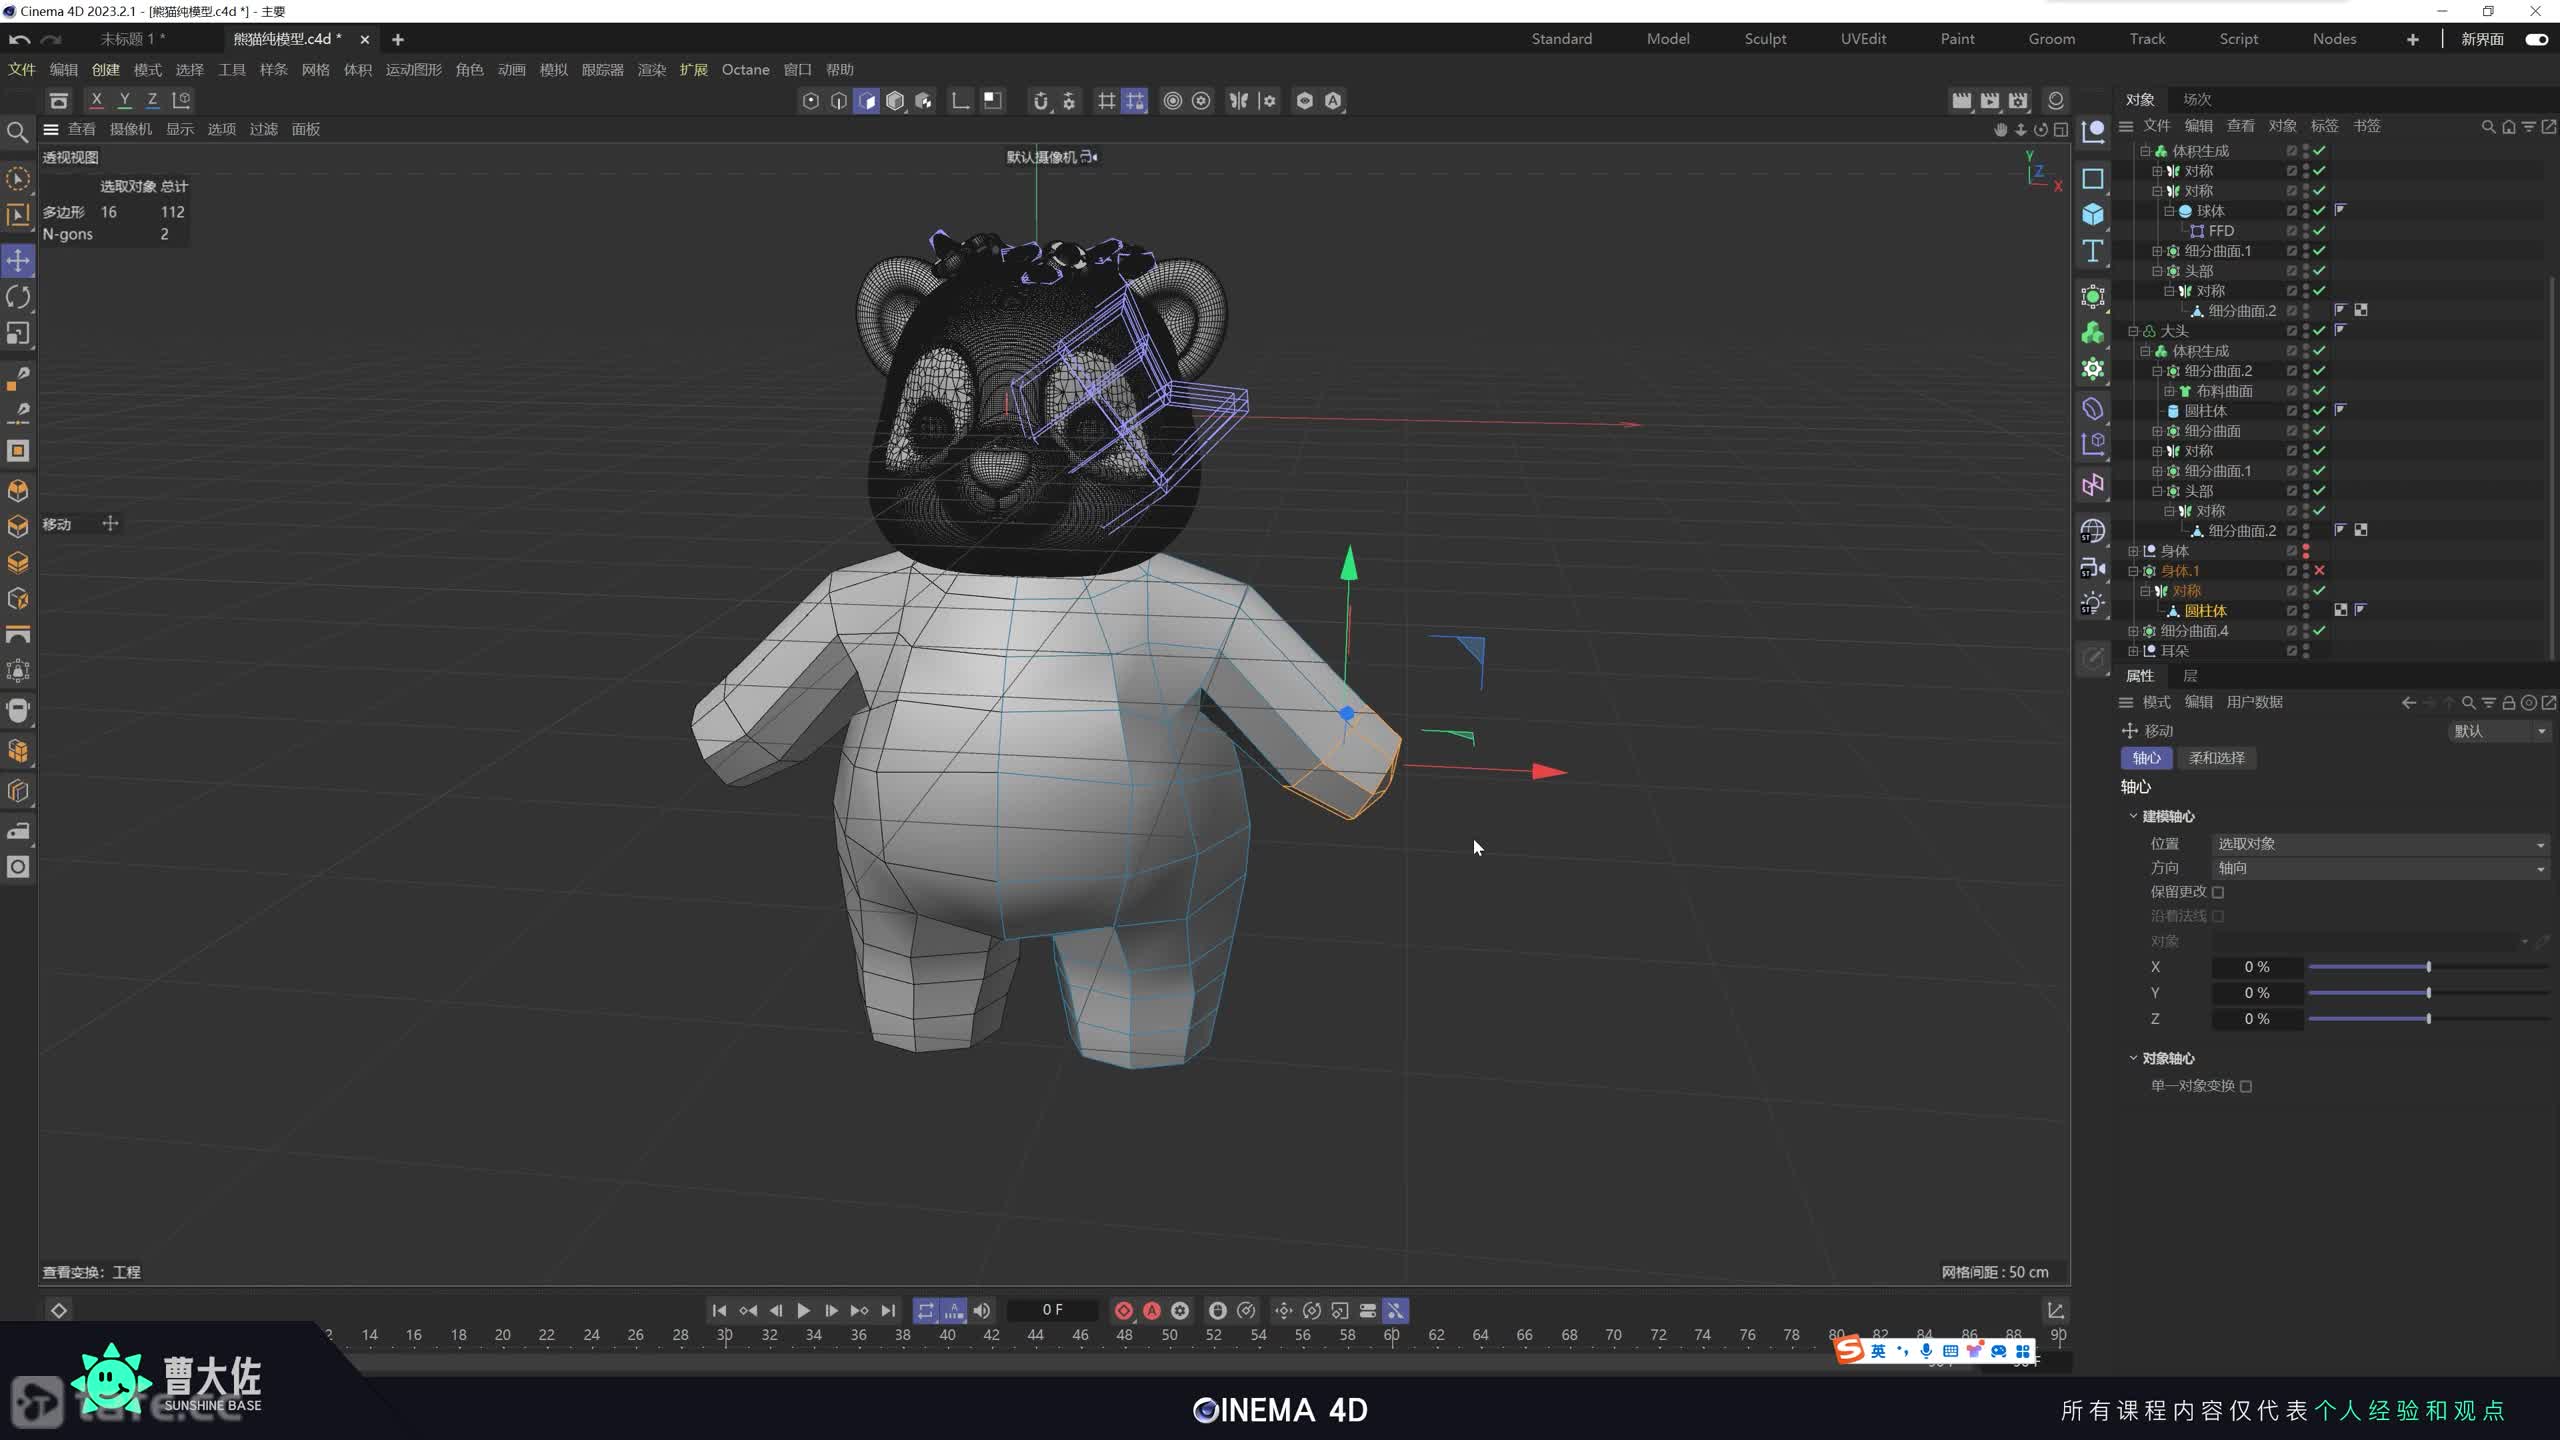Click the record active objects button

pyautogui.click(x=1124, y=1310)
